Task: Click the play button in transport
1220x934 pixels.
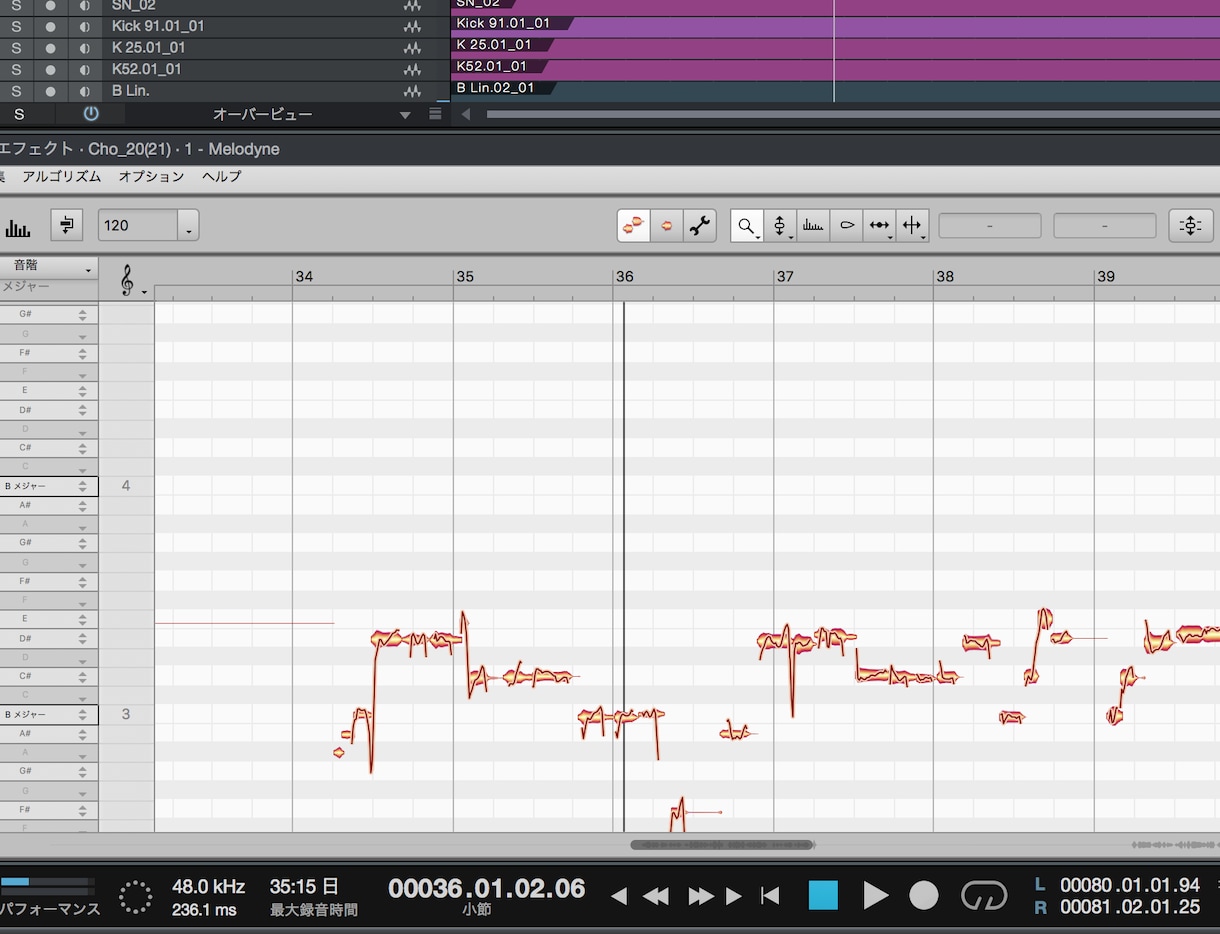Action: (x=875, y=895)
